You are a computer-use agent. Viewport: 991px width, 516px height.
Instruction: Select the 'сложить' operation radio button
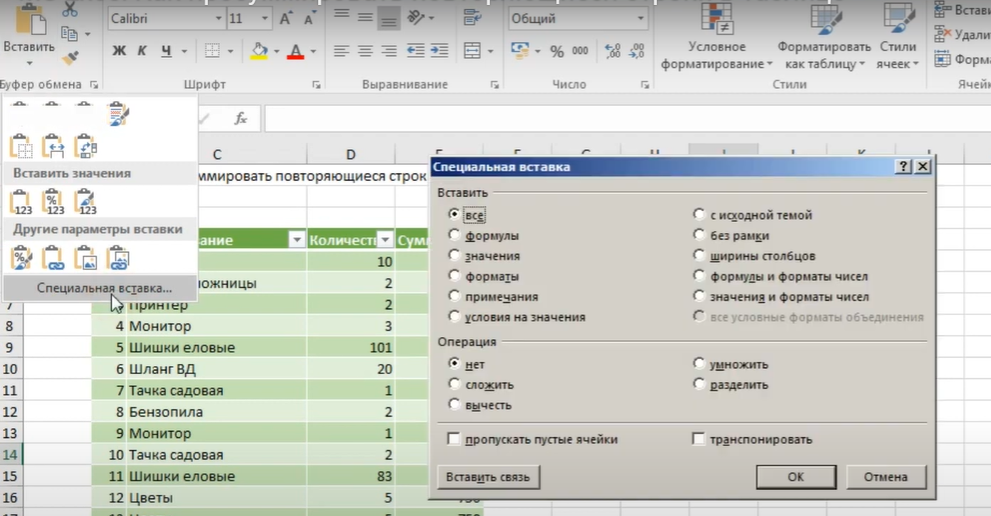455,384
